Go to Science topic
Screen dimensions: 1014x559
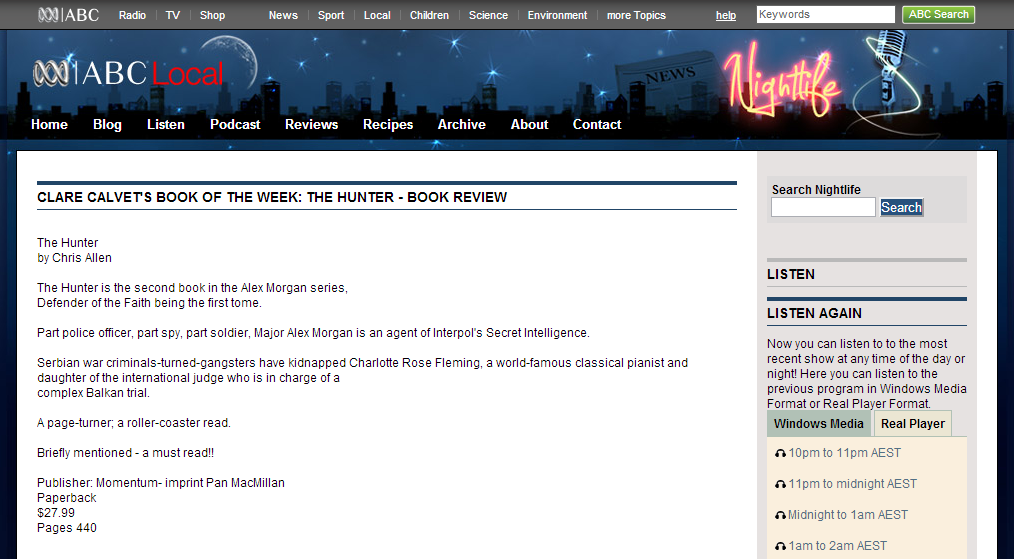point(488,15)
